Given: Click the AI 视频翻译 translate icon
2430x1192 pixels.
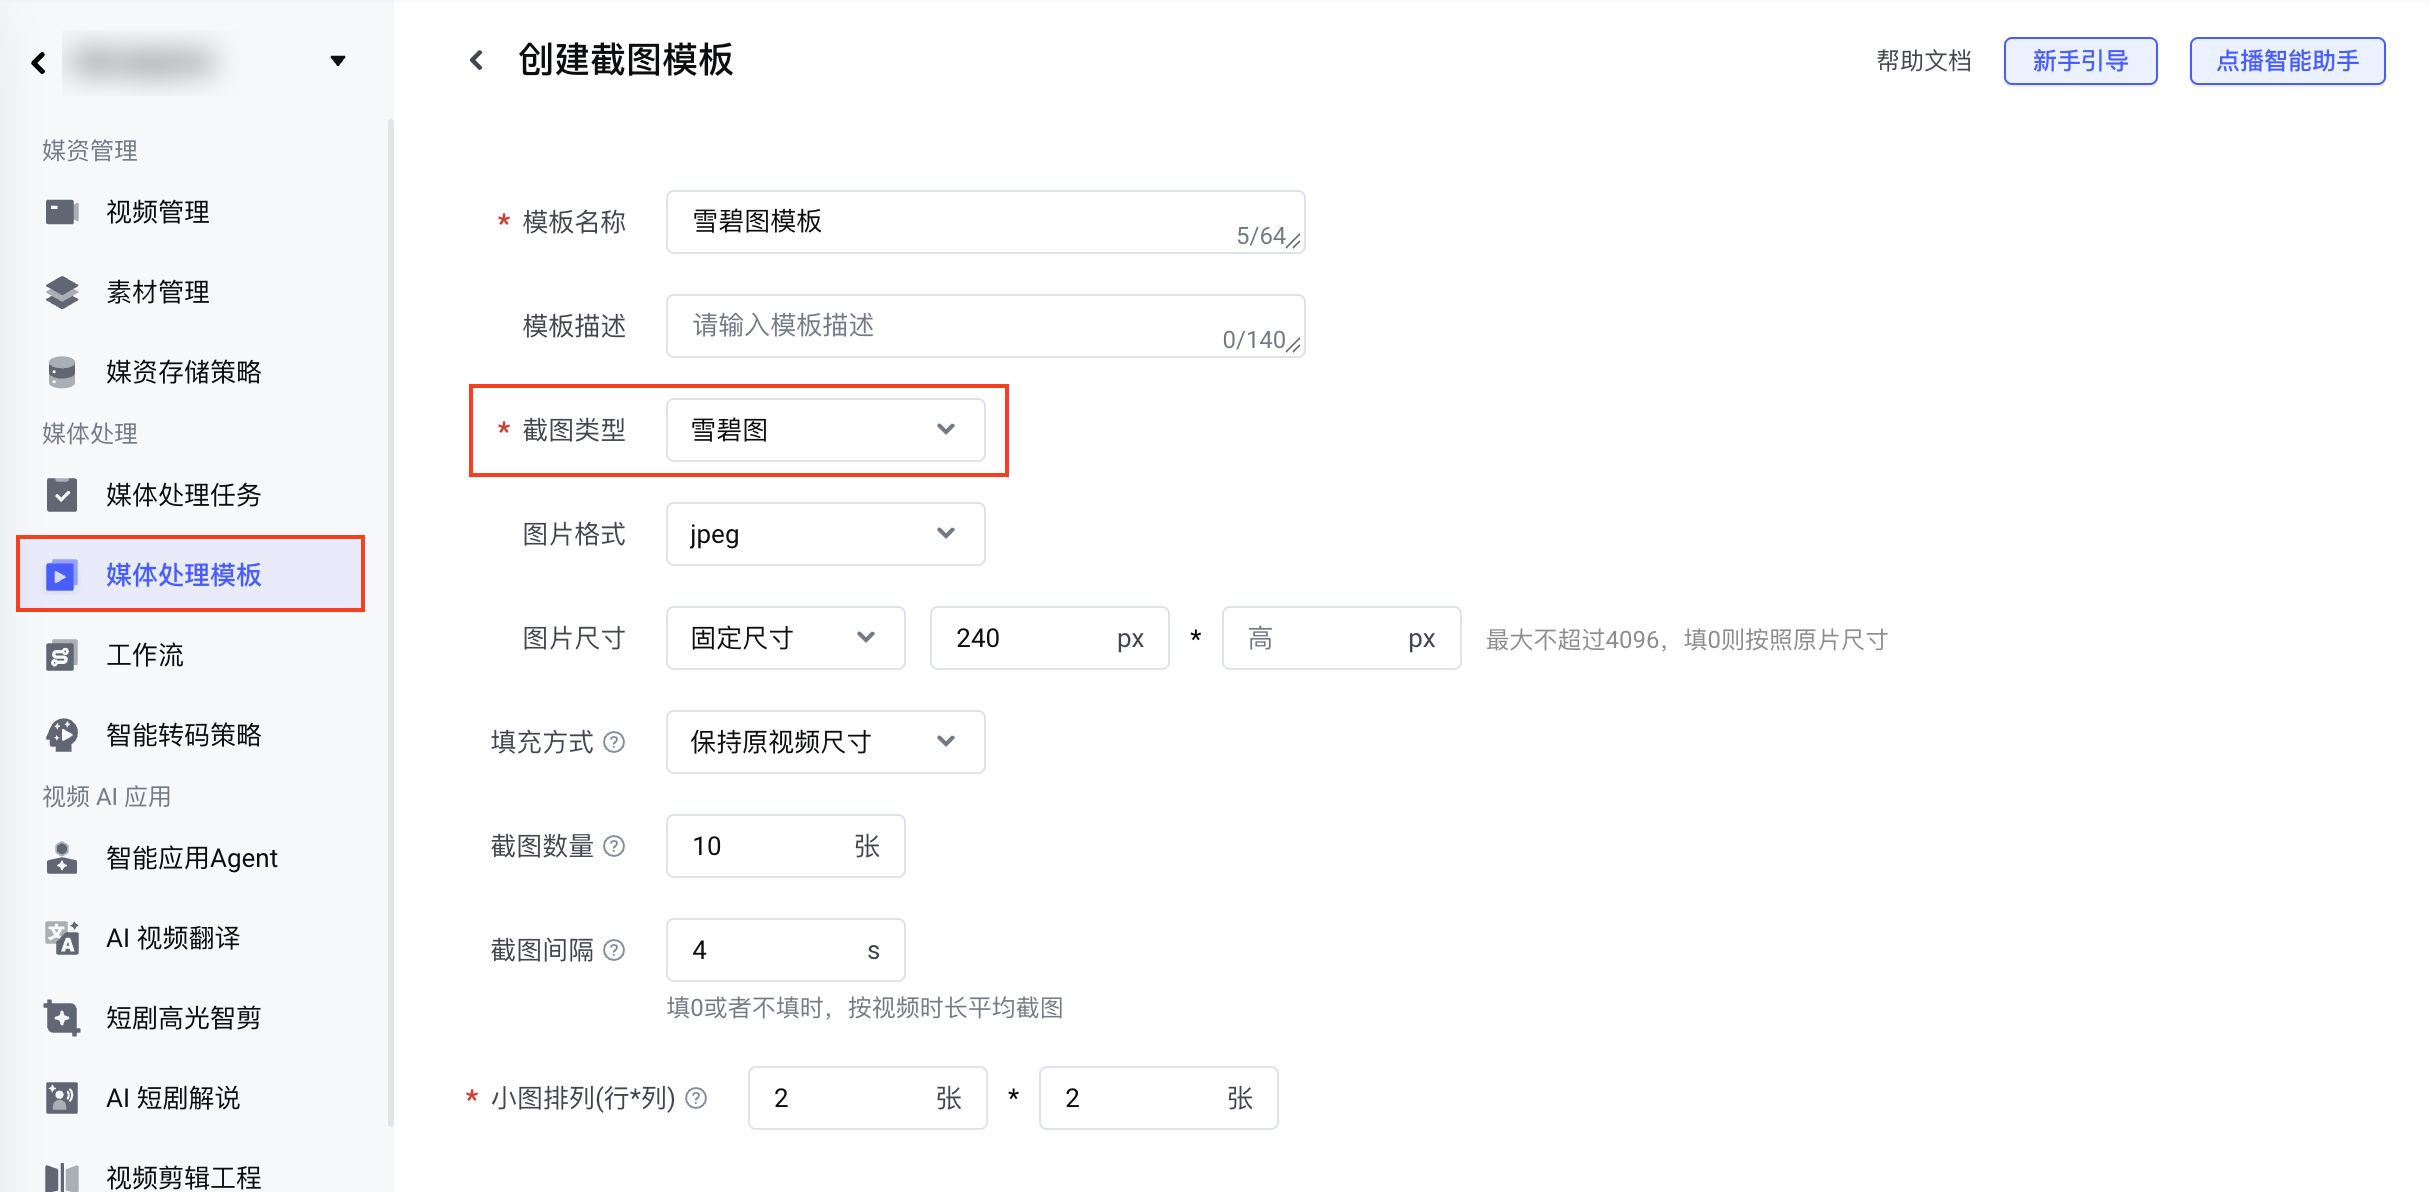Looking at the screenshot, I should pos(62,938).
